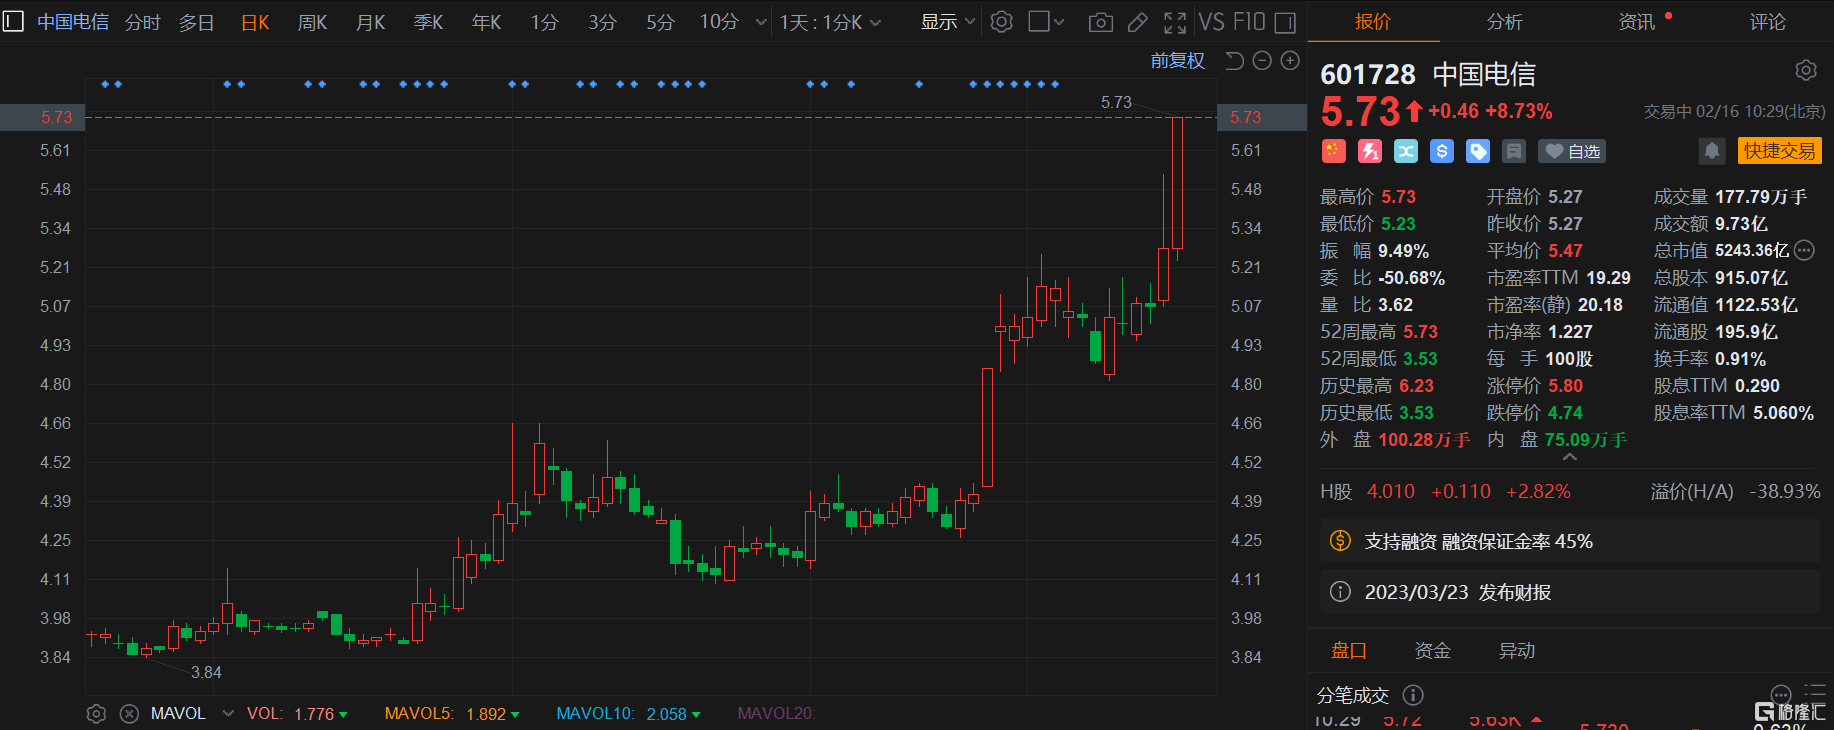Switch to 资金 capital flow tab
1834x730 pixels.
click(1433, 651)
